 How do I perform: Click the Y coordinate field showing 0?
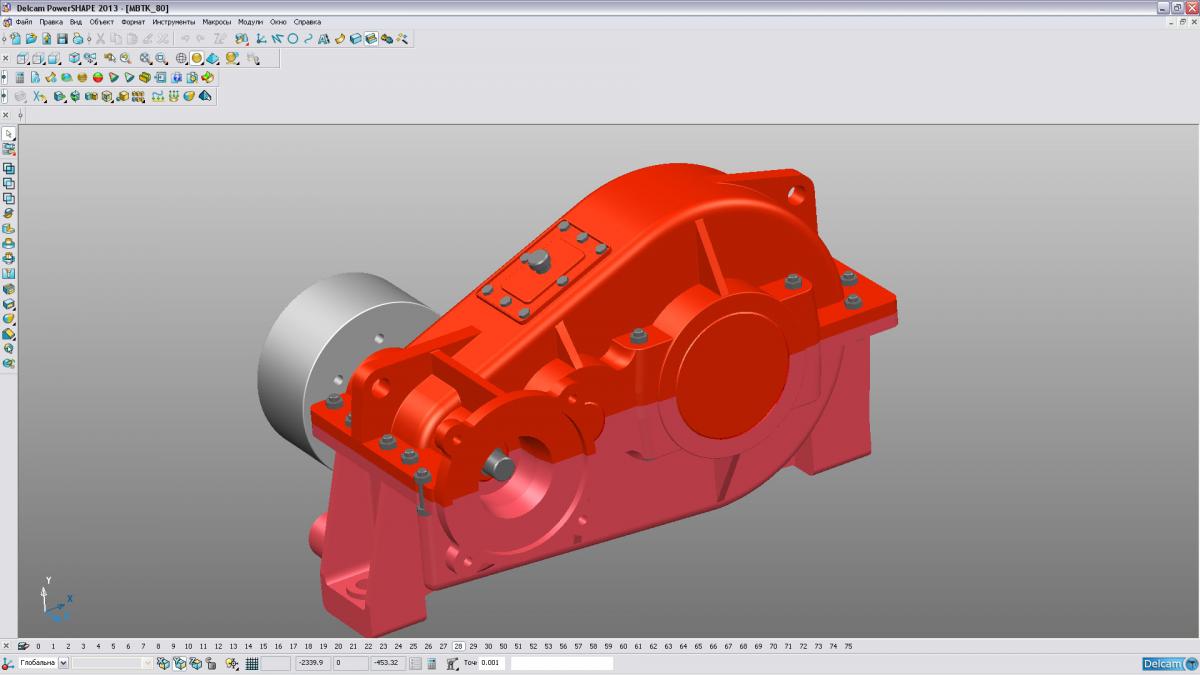click(351, 663)
